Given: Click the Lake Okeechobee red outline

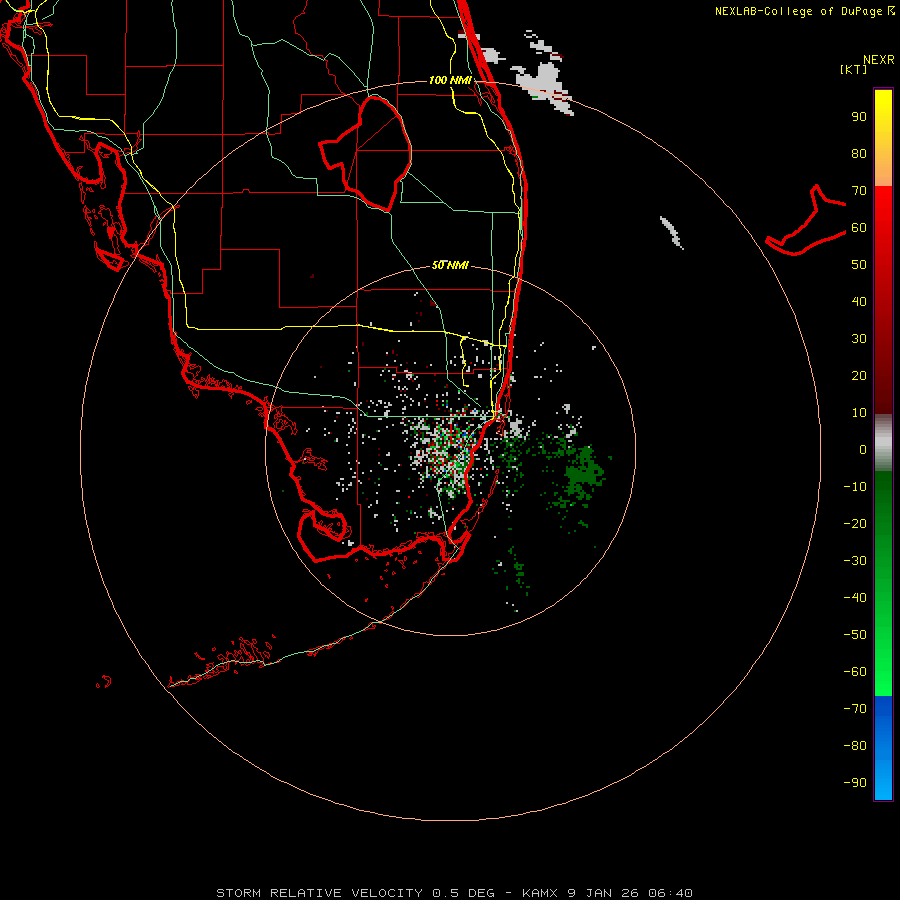Looking at the screenshot, I should (366, 153).
